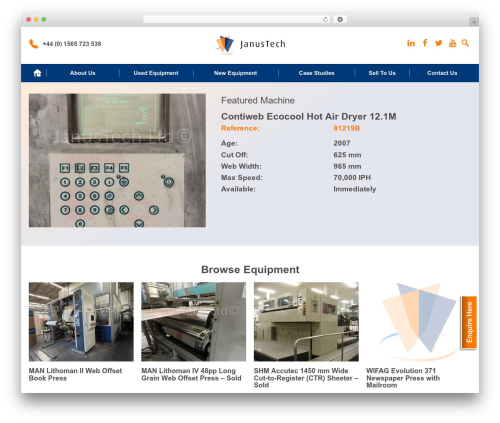Open SHM Accutec sheeter thumbnail
This screenshot has width=500, height=423.
coord(306,322)
